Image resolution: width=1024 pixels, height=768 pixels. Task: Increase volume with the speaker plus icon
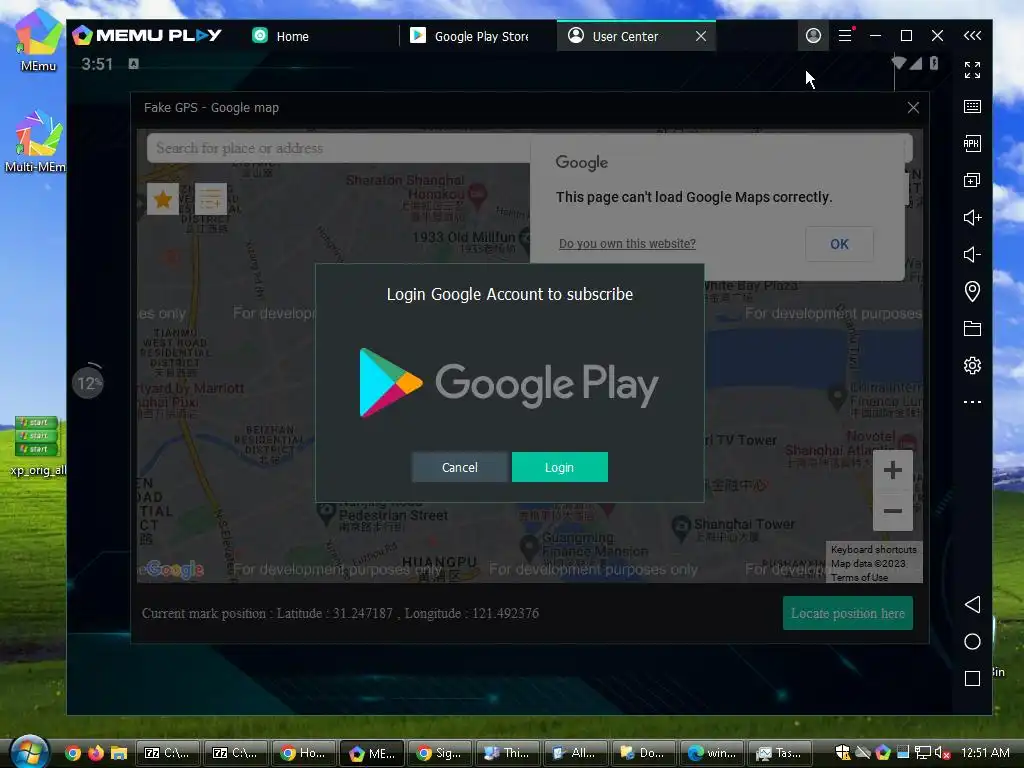[972, 217]
